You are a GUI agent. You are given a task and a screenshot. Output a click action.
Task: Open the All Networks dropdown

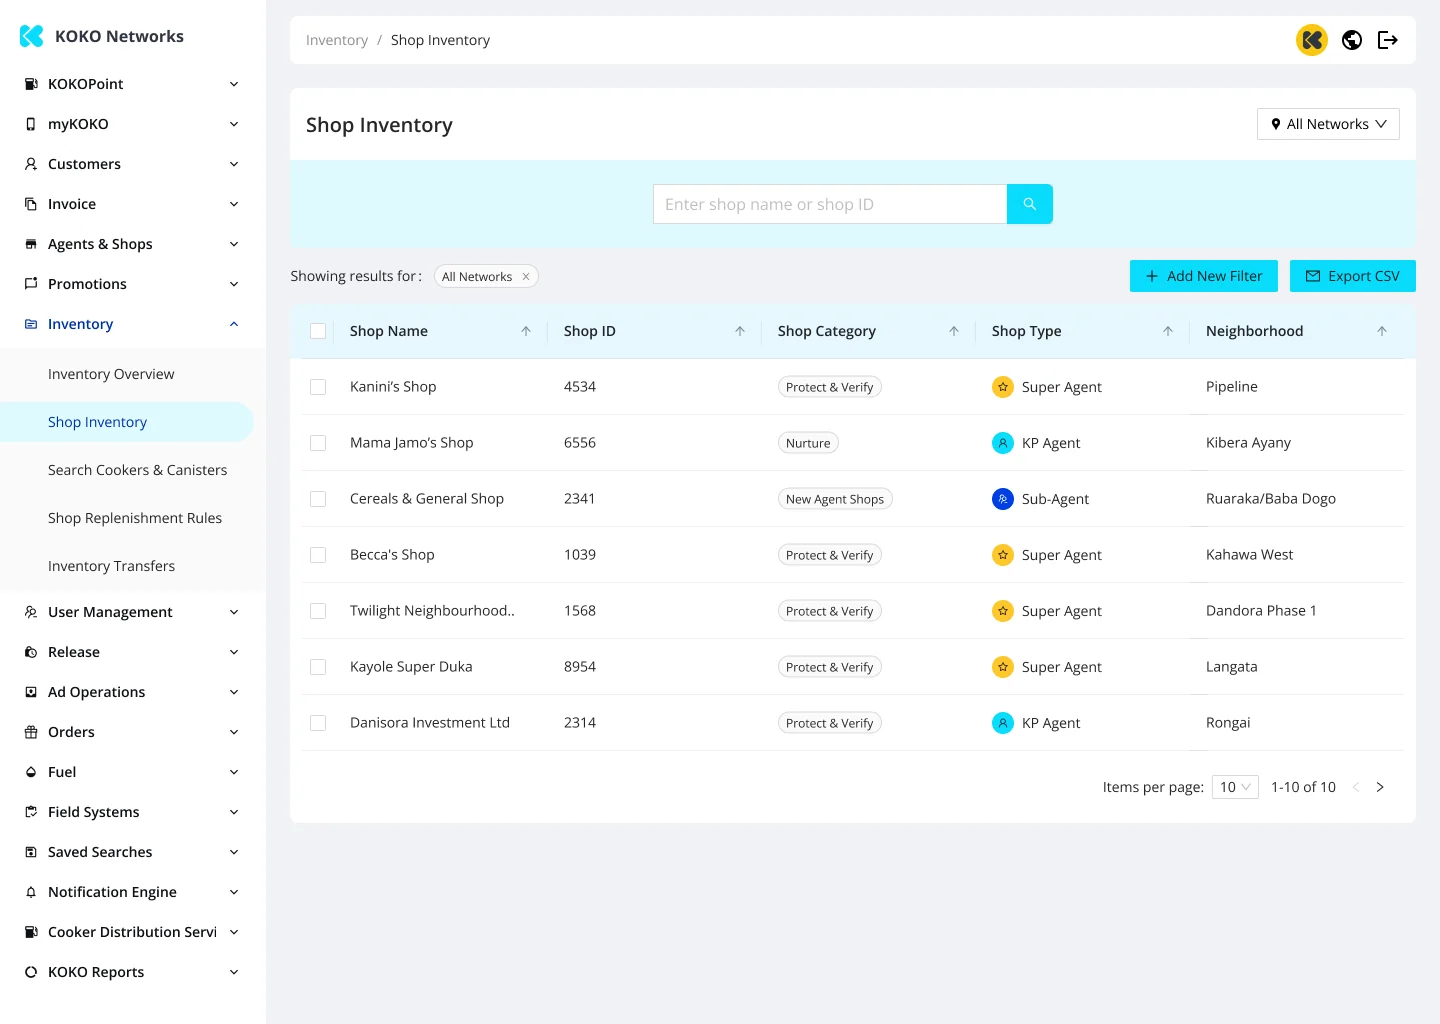(x=1328, y=124)
